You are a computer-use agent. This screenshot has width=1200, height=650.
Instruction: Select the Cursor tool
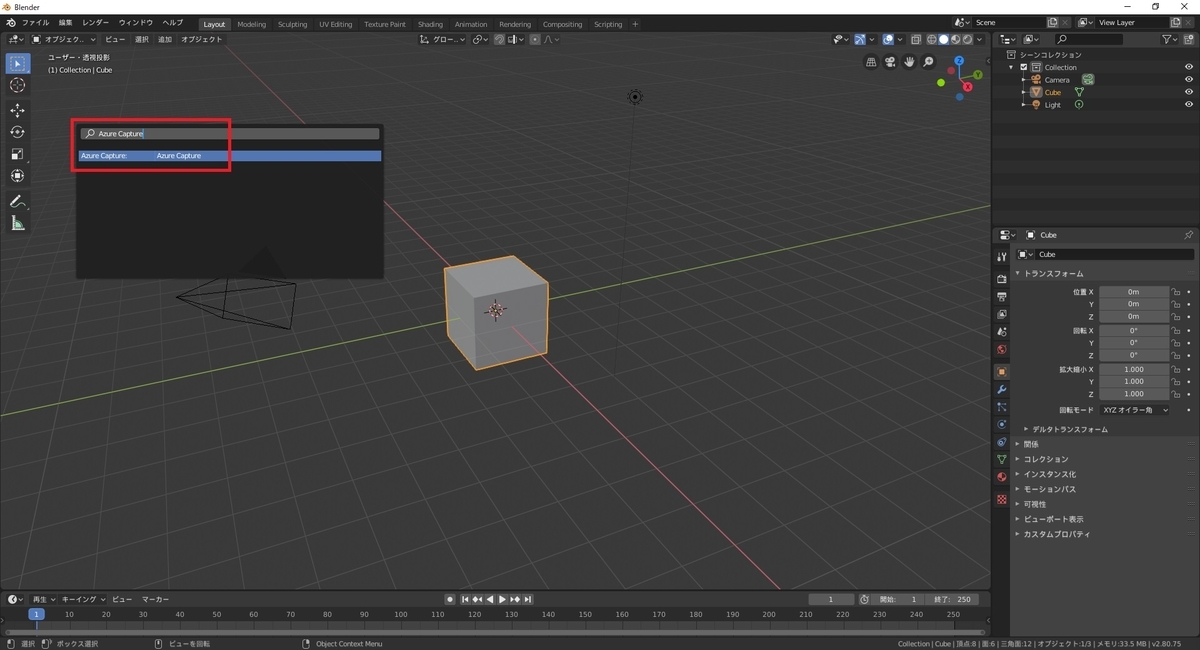pos(17,86)
